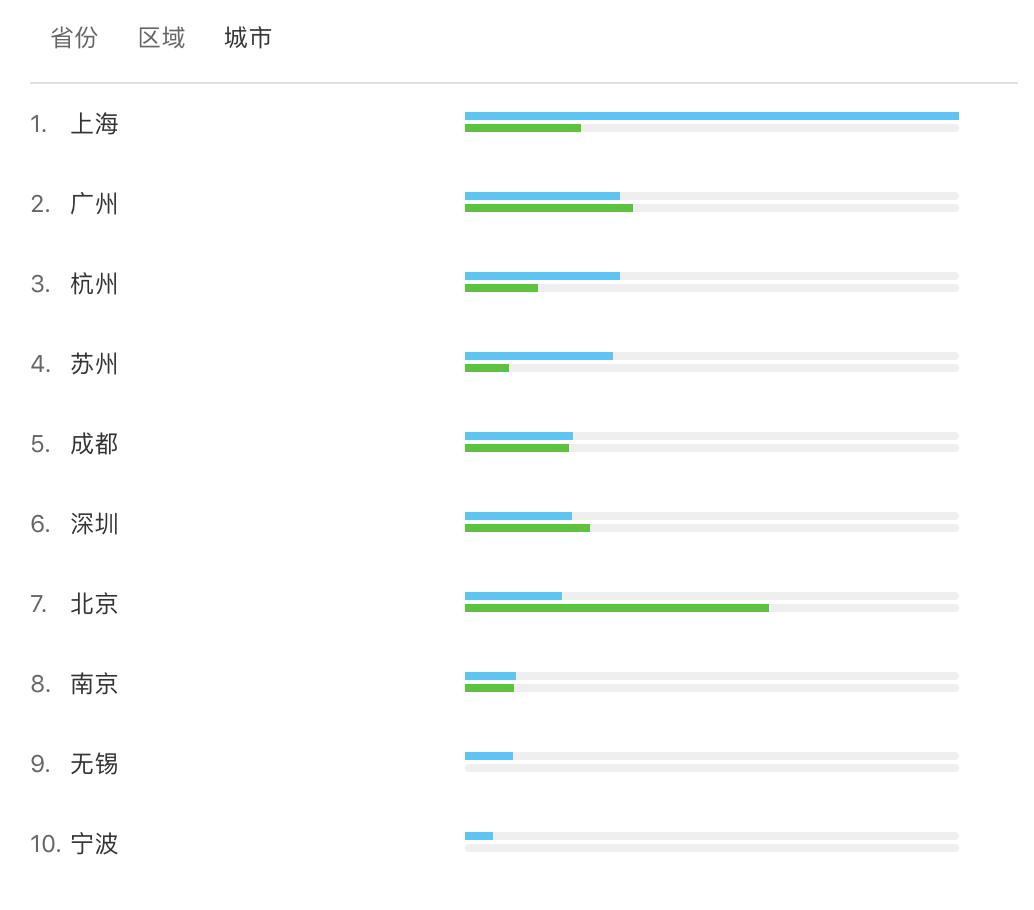This screenshot has height=910, width=1034.
Task: Click the blue bar for 杭州
Action: click(542, 276)
